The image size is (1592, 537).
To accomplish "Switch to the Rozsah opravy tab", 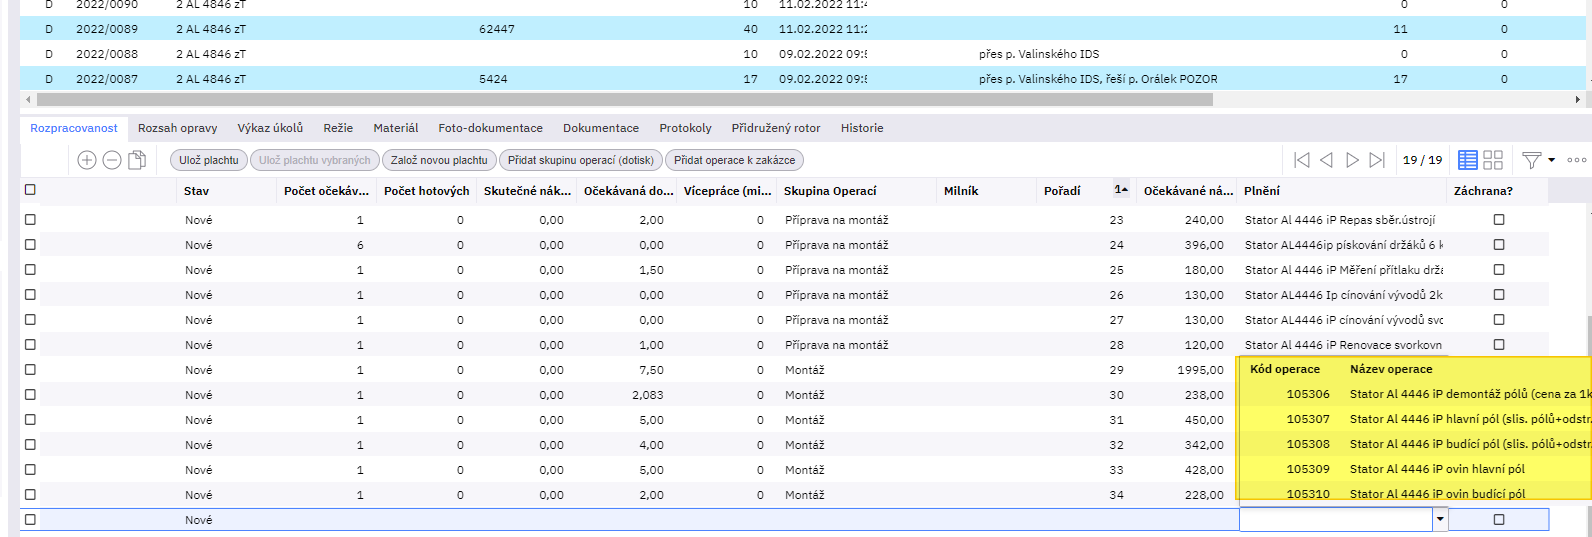I will point(177,128).
